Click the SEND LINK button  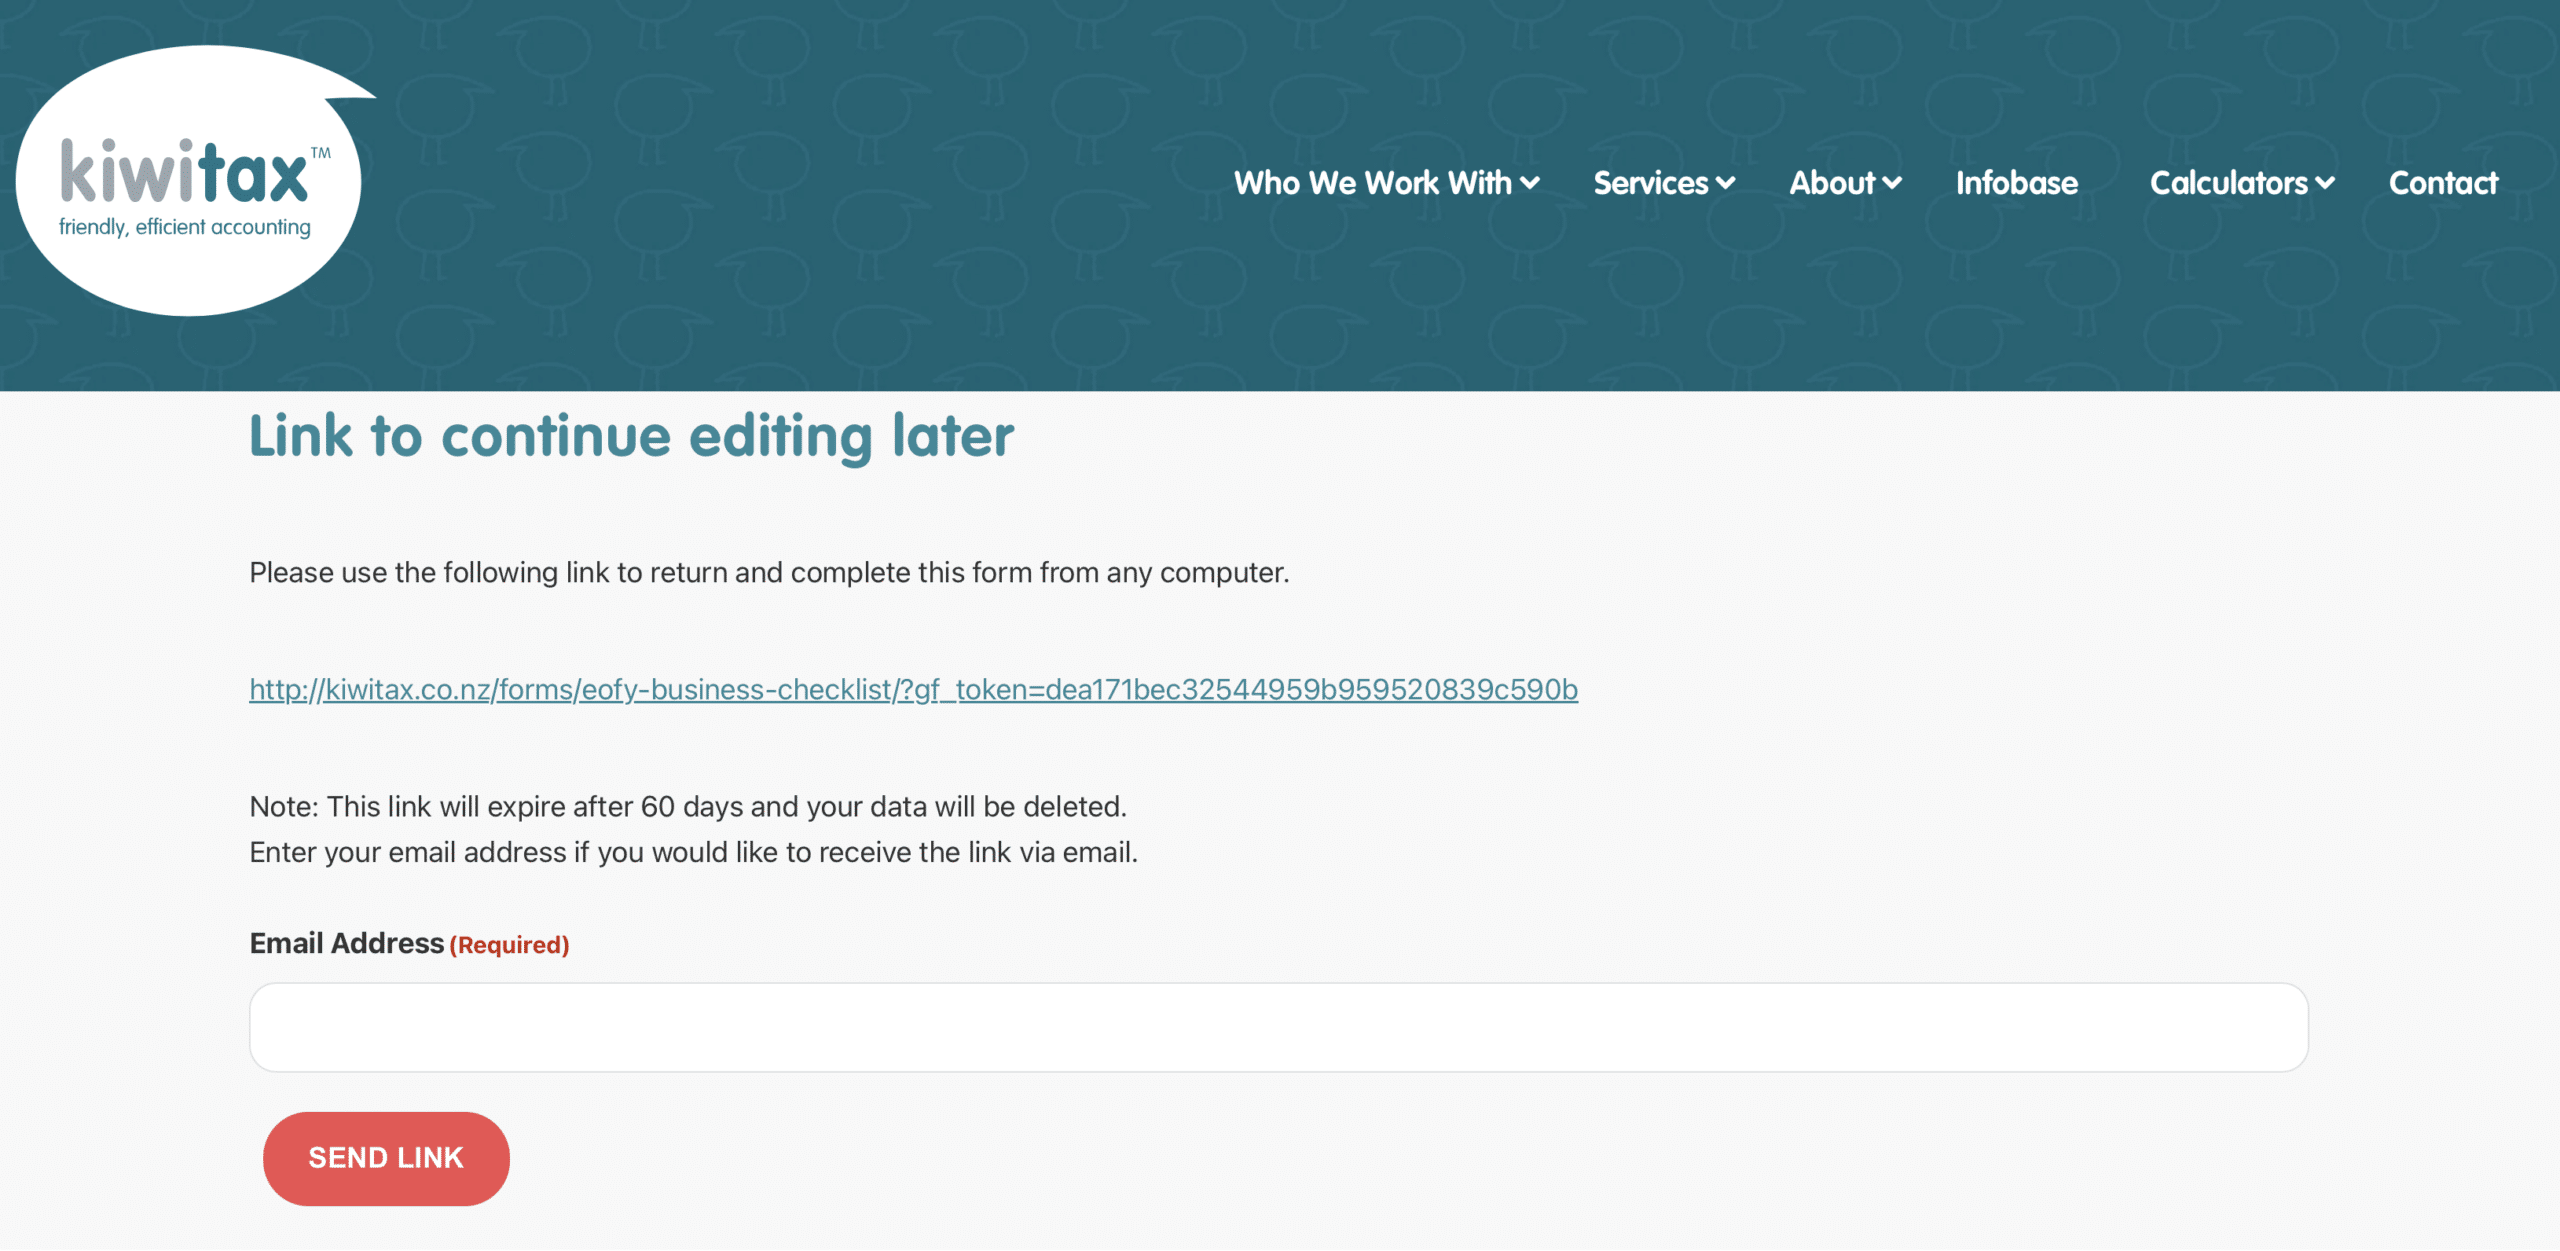[386, 1158]
